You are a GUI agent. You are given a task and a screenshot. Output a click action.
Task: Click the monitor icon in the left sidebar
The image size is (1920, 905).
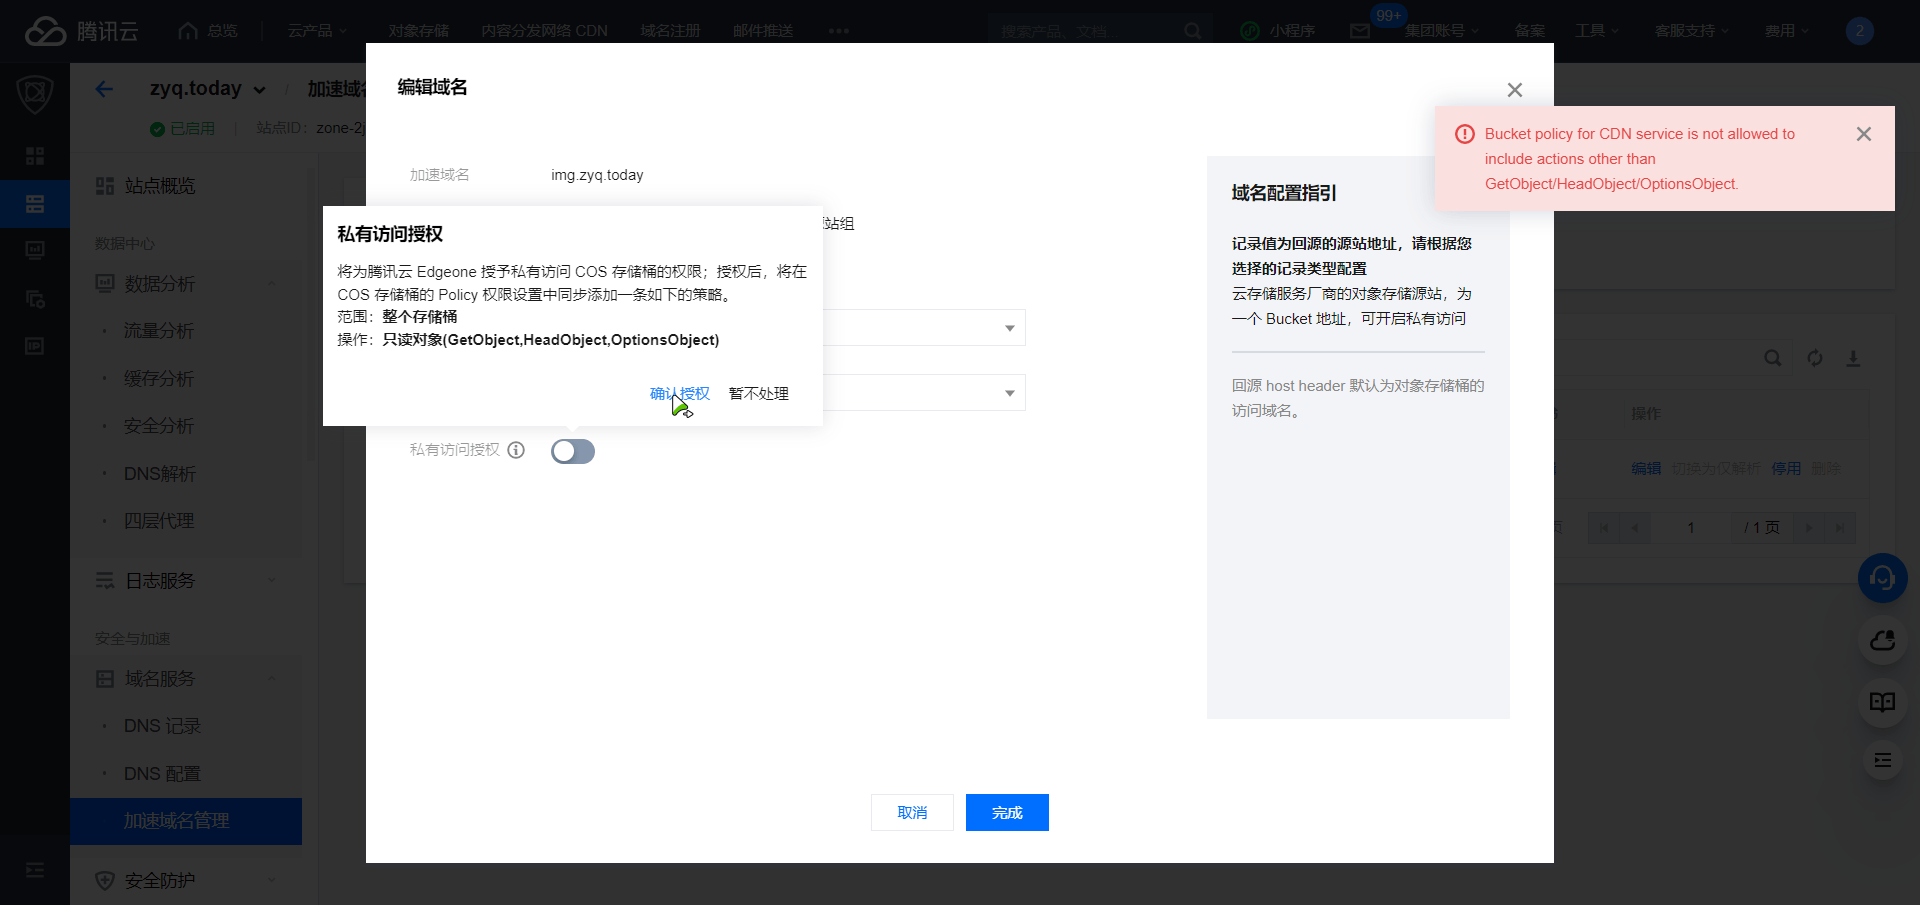coord(35,251)
